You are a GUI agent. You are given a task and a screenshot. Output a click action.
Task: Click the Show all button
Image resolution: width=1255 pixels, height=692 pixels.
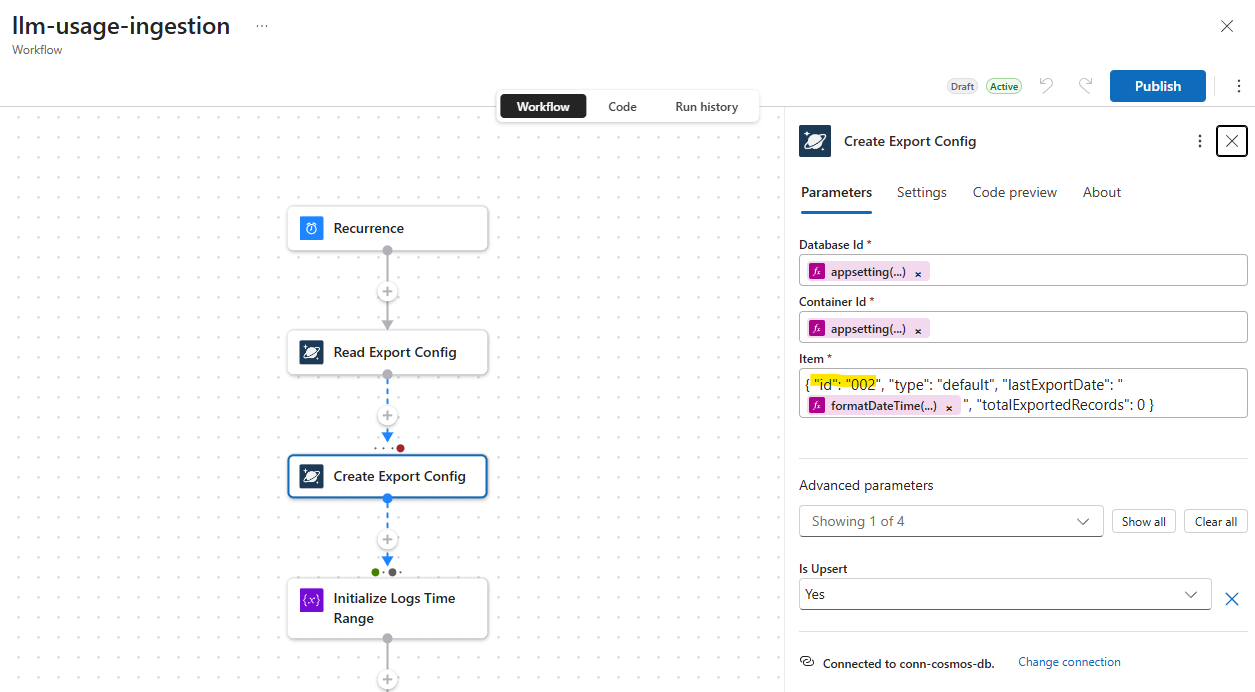click(x=1144, y=521)
